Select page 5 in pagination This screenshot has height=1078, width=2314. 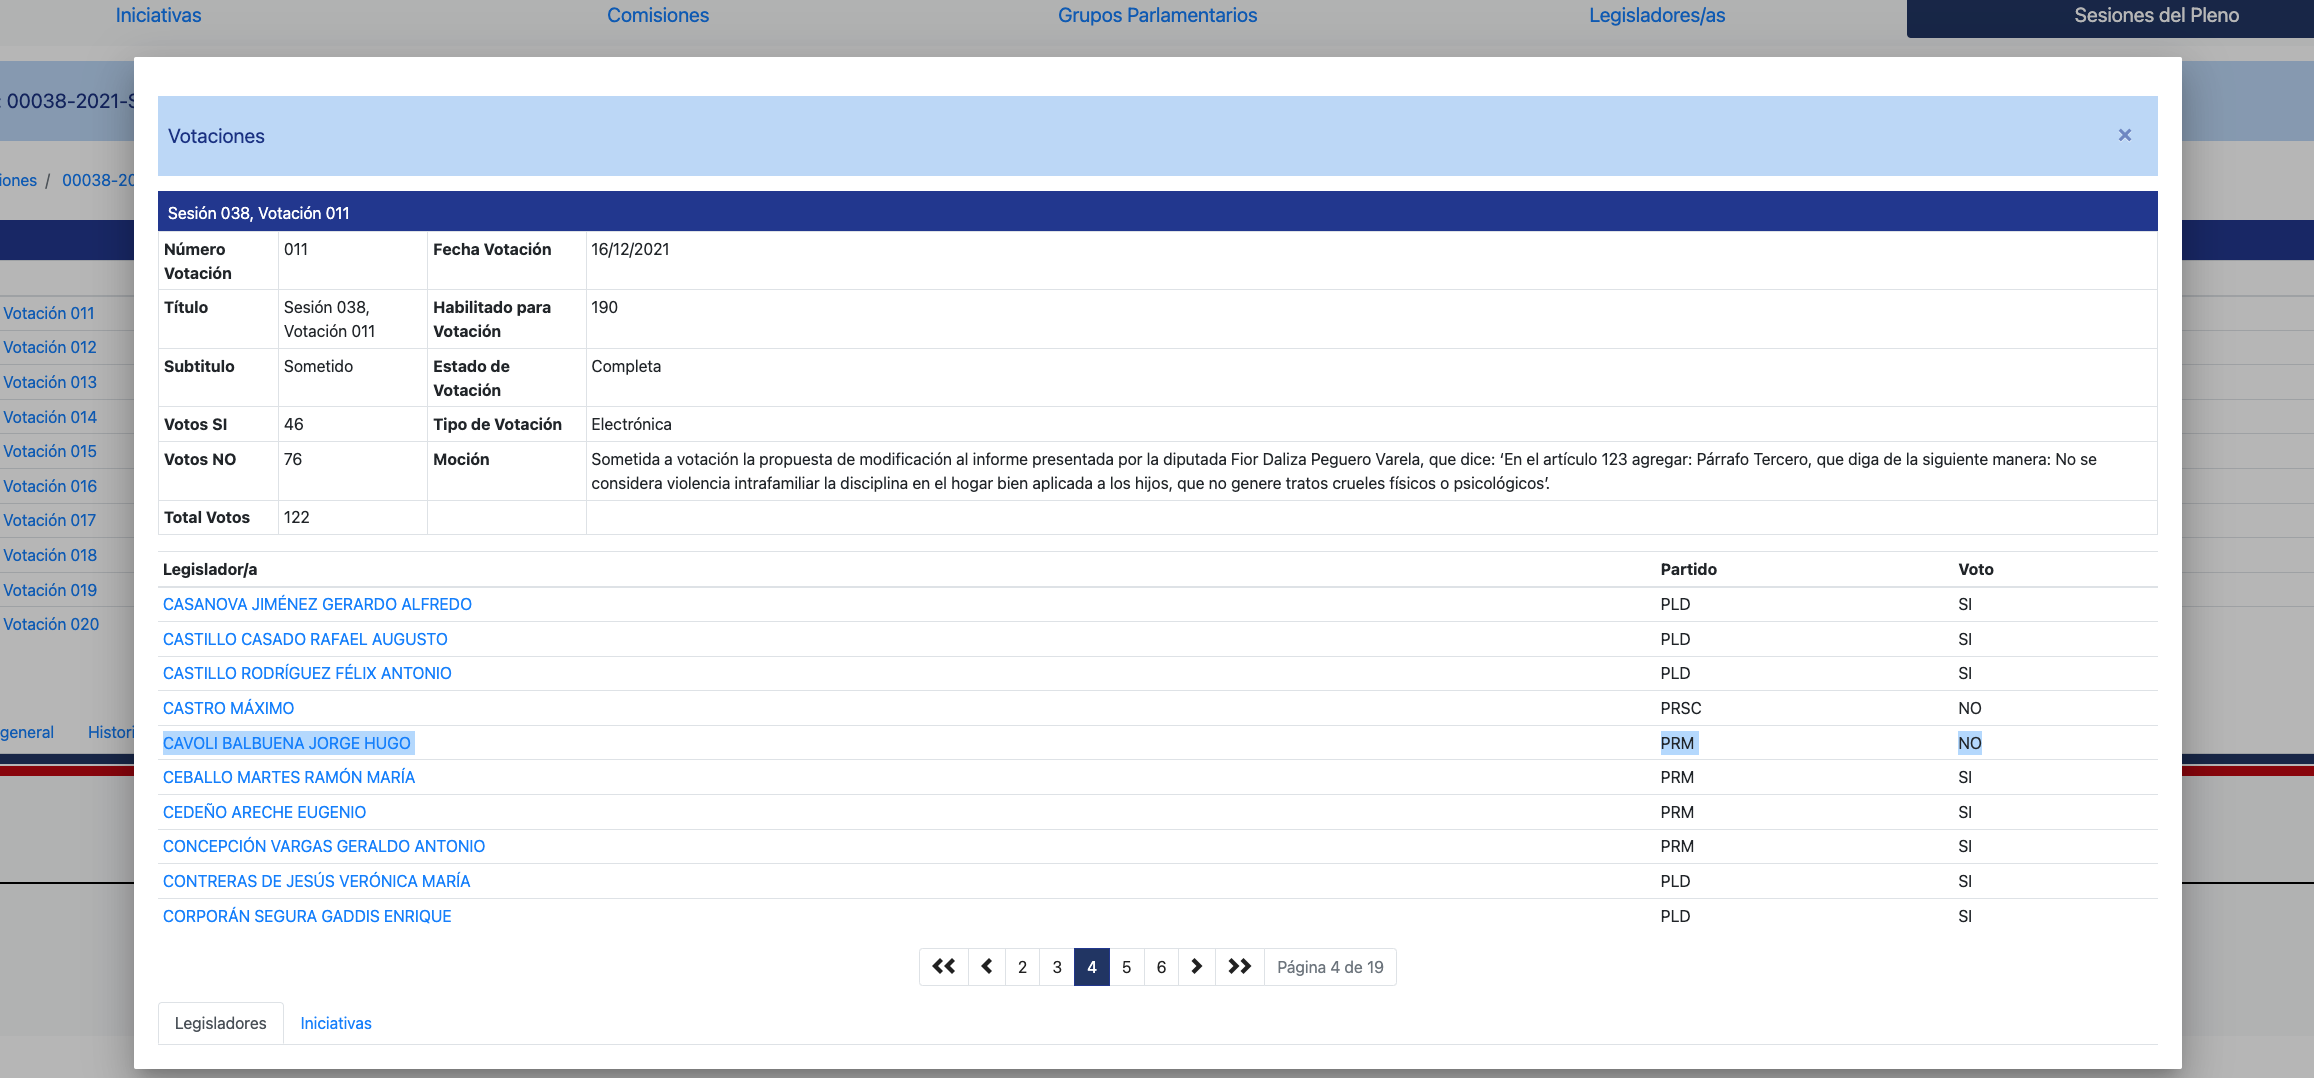click(1127, 967)
